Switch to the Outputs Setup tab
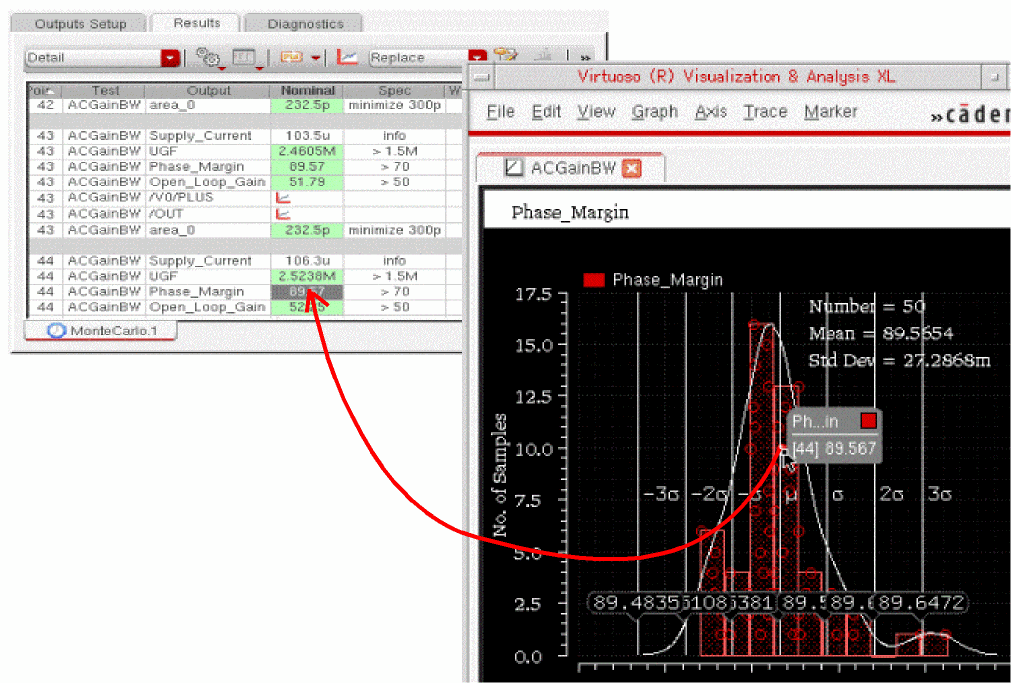Viewport: 1011px width, 683px height. pos(80,24)
